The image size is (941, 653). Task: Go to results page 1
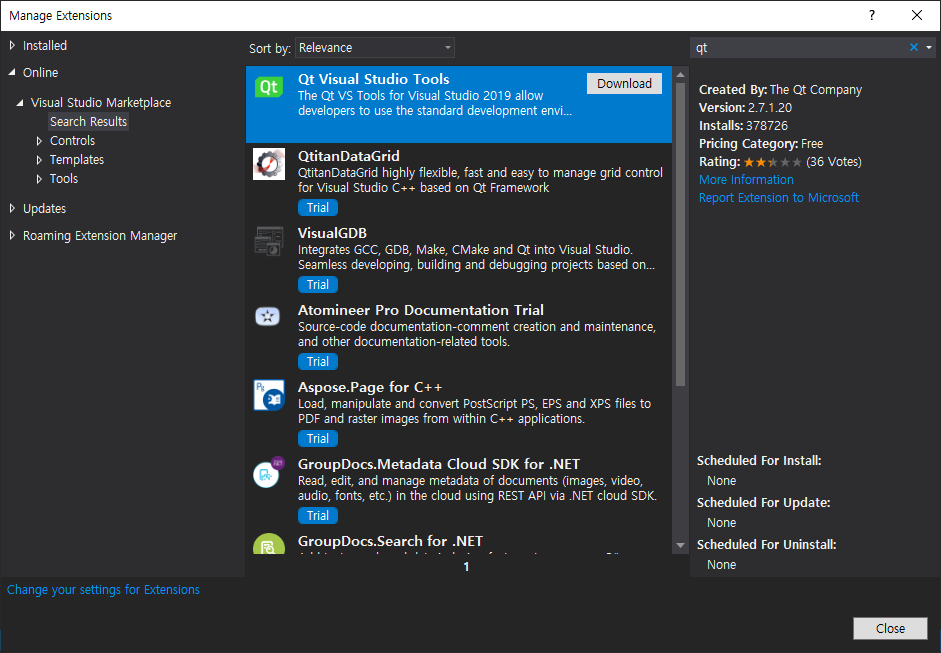click(x=466, y=567)
